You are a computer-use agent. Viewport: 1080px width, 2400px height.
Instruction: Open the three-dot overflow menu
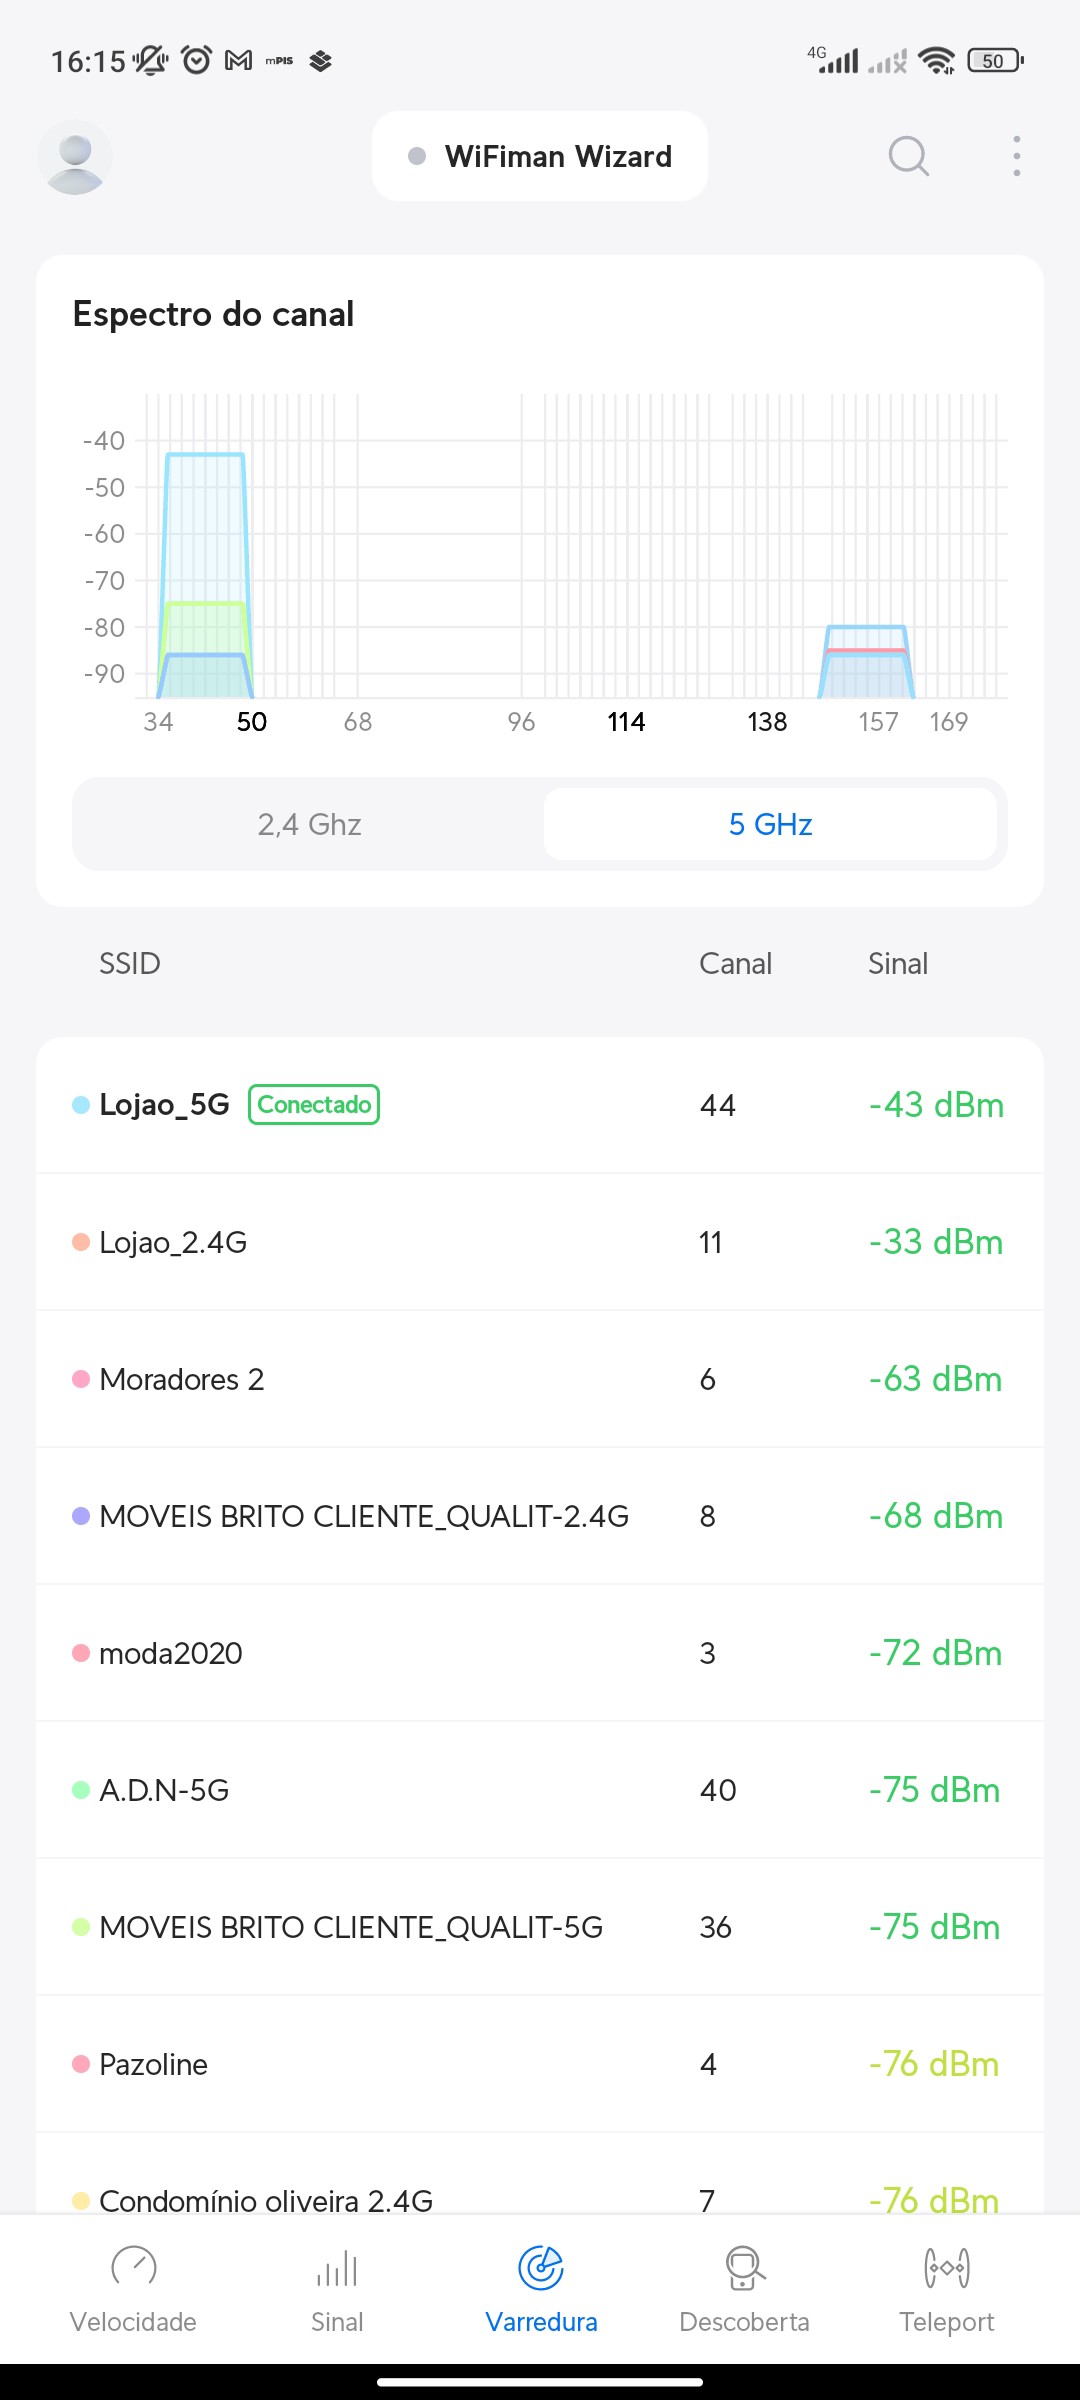coord(1016,157)
